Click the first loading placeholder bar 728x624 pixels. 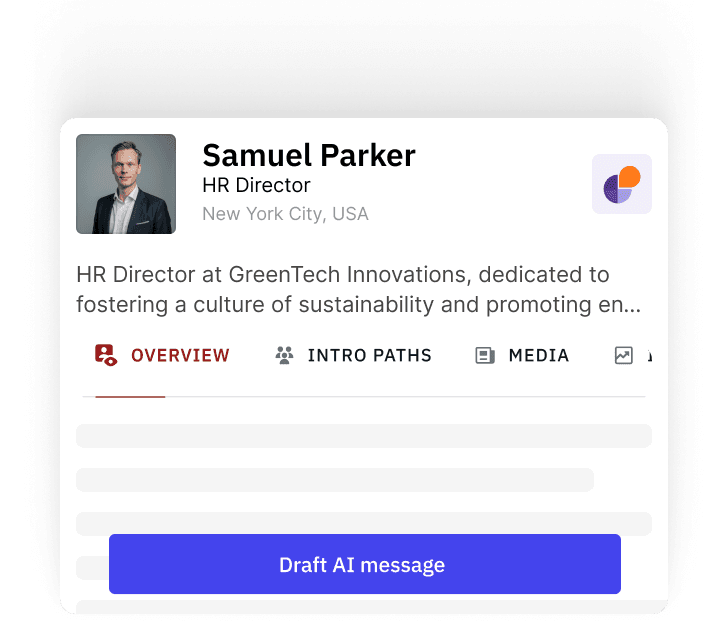[x=364, y=436]
